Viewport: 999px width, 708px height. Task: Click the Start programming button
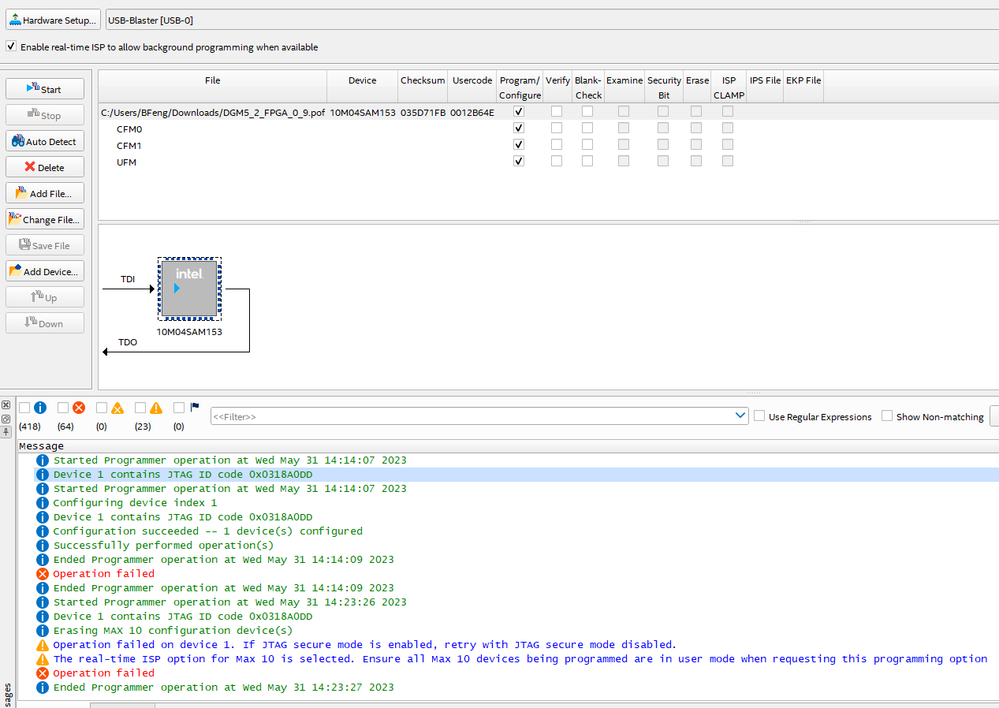pyautogui.click(x=44, y=90)
